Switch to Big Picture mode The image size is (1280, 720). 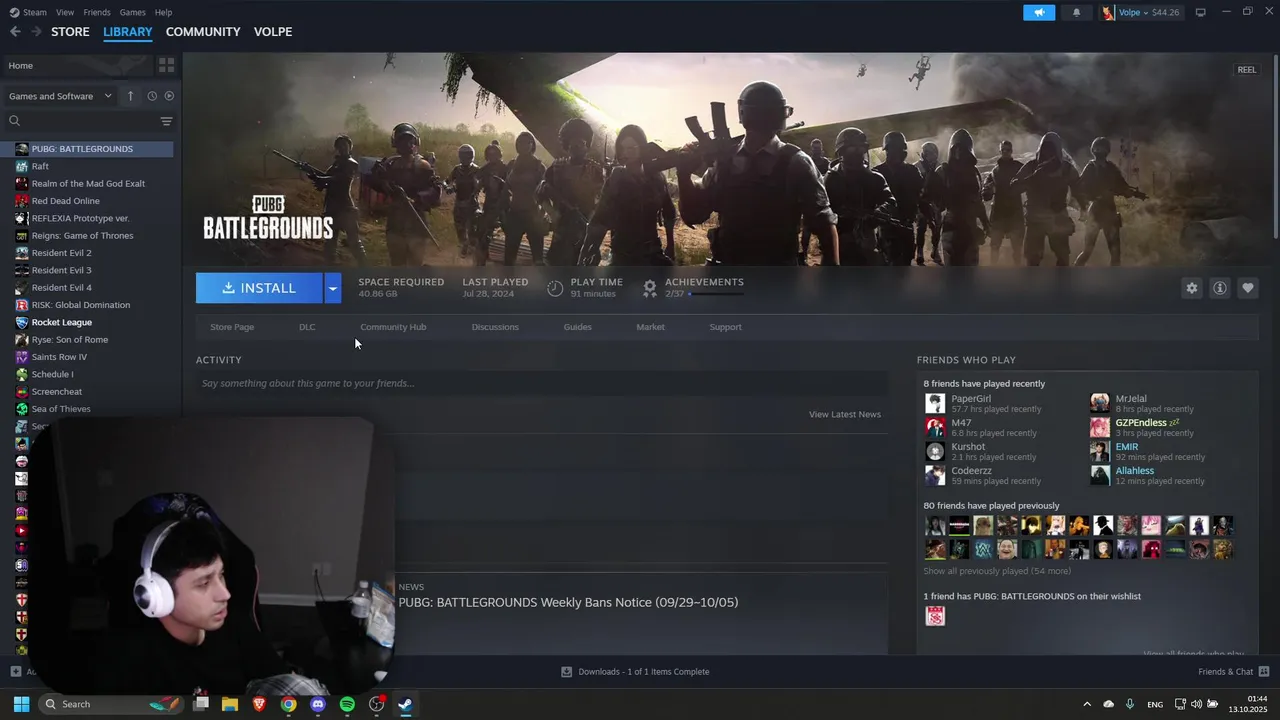click(x=1200, y=12)
